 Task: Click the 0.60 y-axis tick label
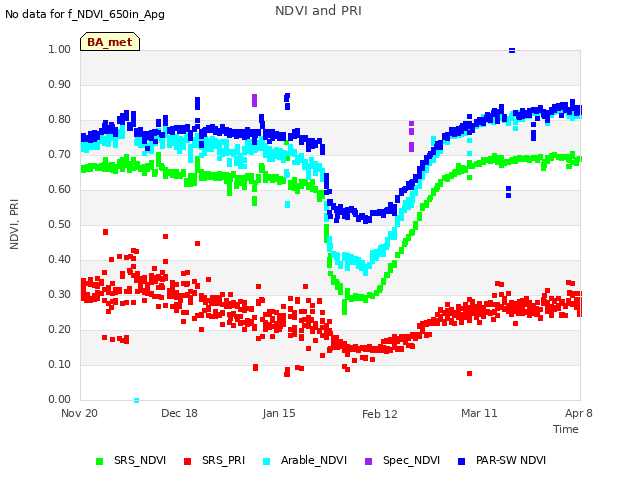(x=60, y=189)
